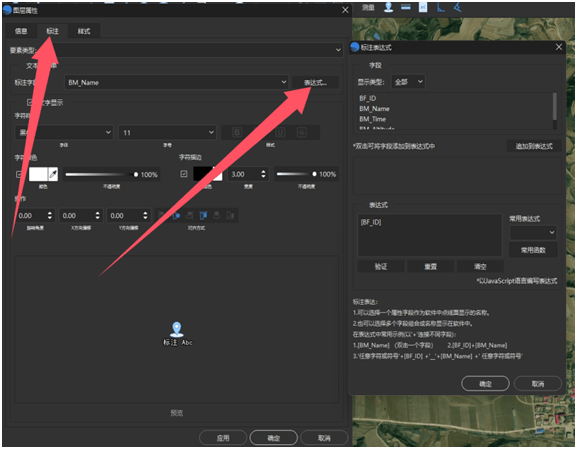
Task: Select the distance measurement ruler icon
Action: tap(406, 7)
